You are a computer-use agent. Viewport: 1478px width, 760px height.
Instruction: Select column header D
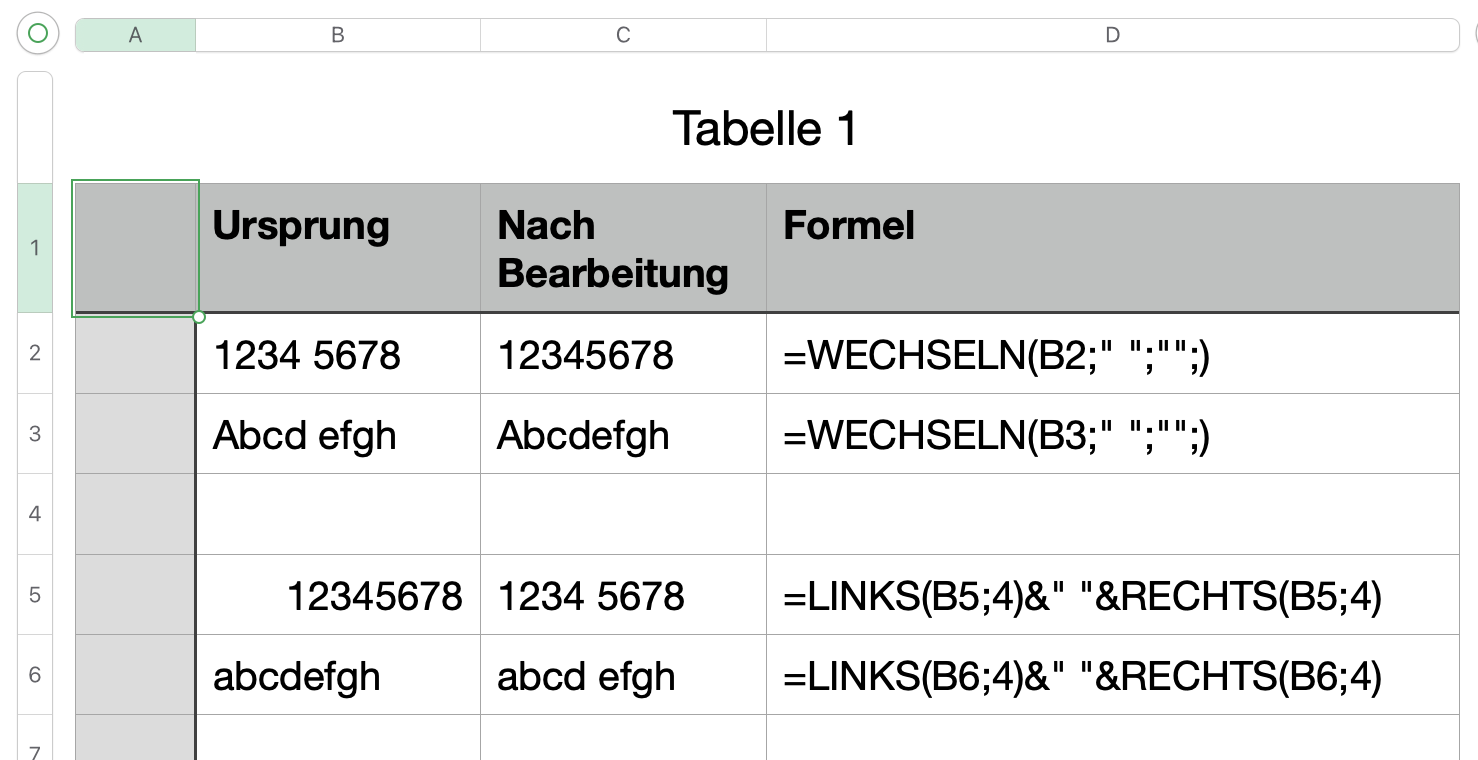click(x=1112, y=35)
